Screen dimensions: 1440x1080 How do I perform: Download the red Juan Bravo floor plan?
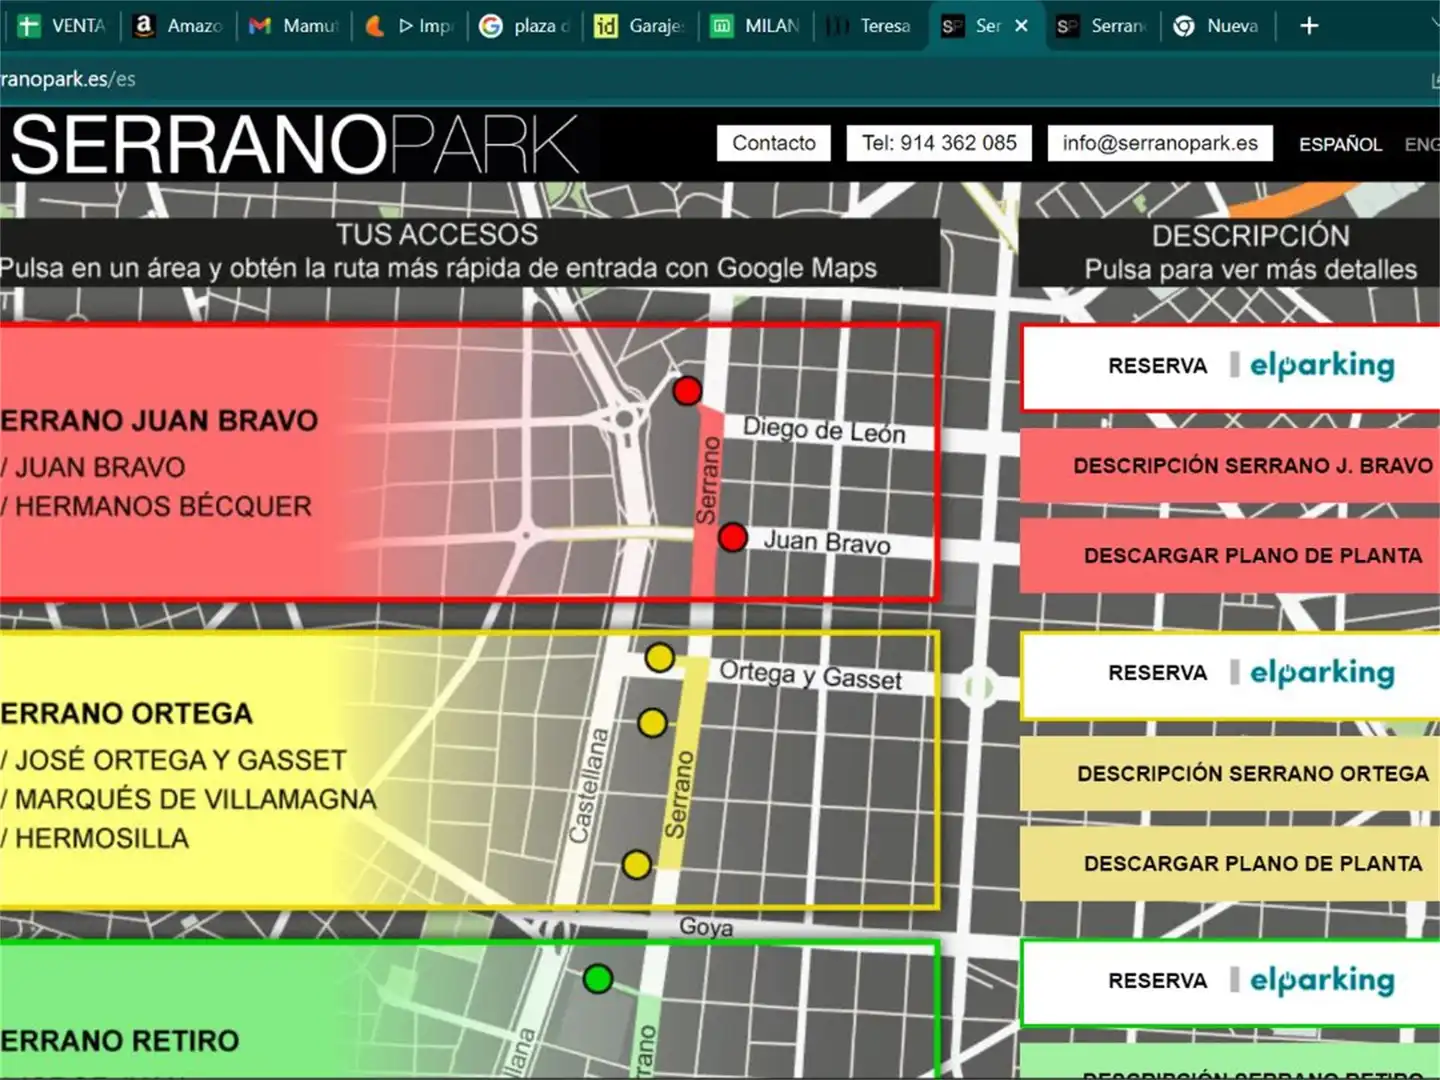[x=1230, y=555]
